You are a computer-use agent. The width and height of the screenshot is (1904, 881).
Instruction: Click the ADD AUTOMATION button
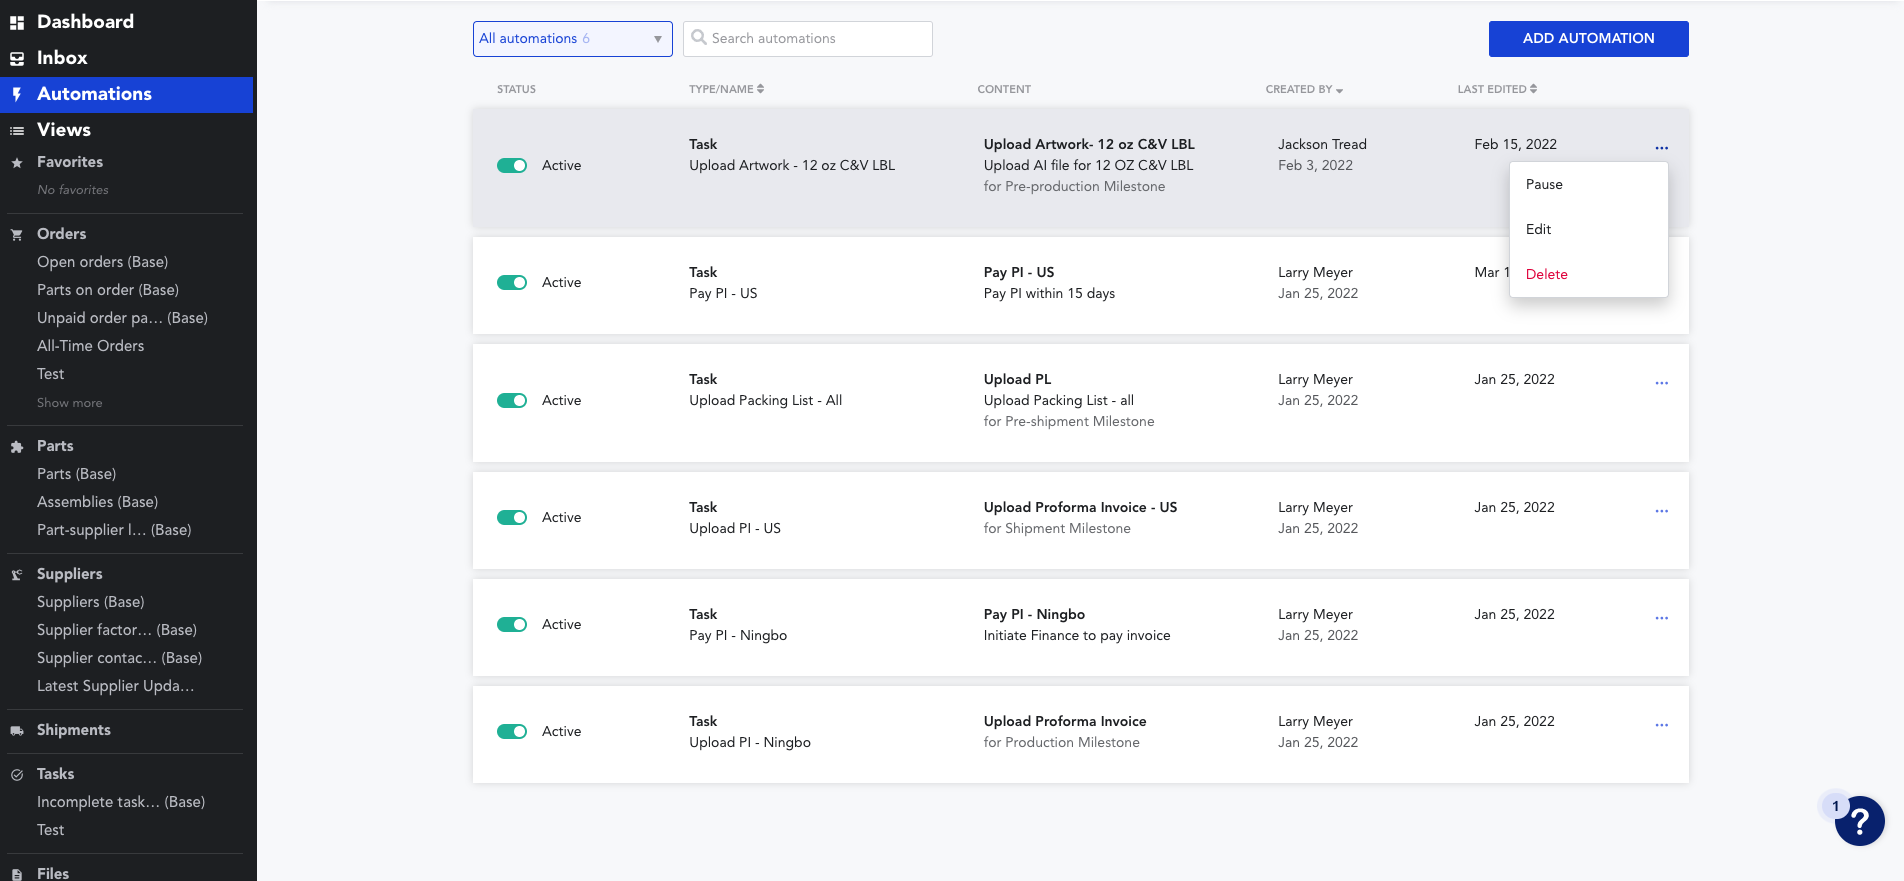pos(1588,39)
